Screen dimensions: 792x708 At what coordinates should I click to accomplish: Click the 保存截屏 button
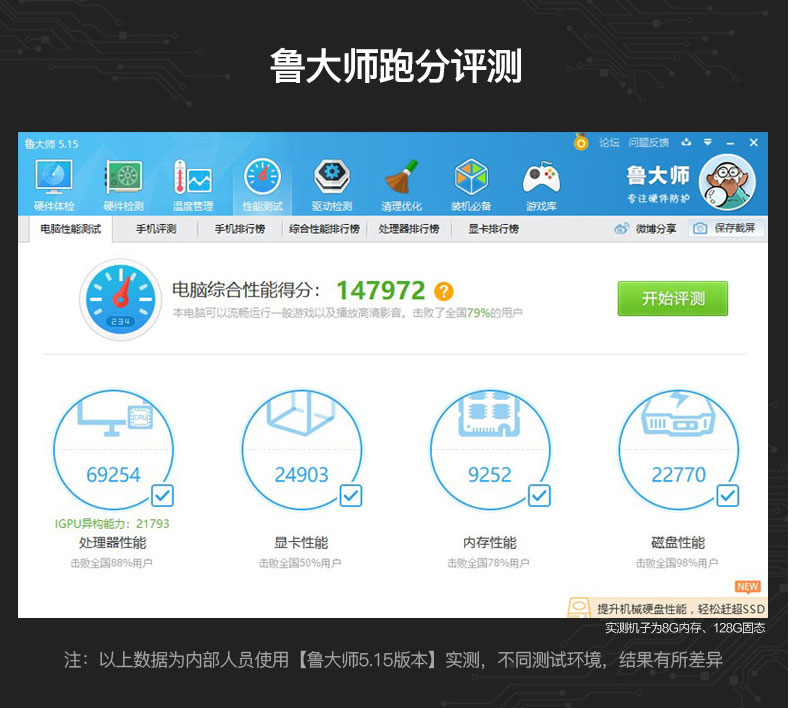pos(727,228)
